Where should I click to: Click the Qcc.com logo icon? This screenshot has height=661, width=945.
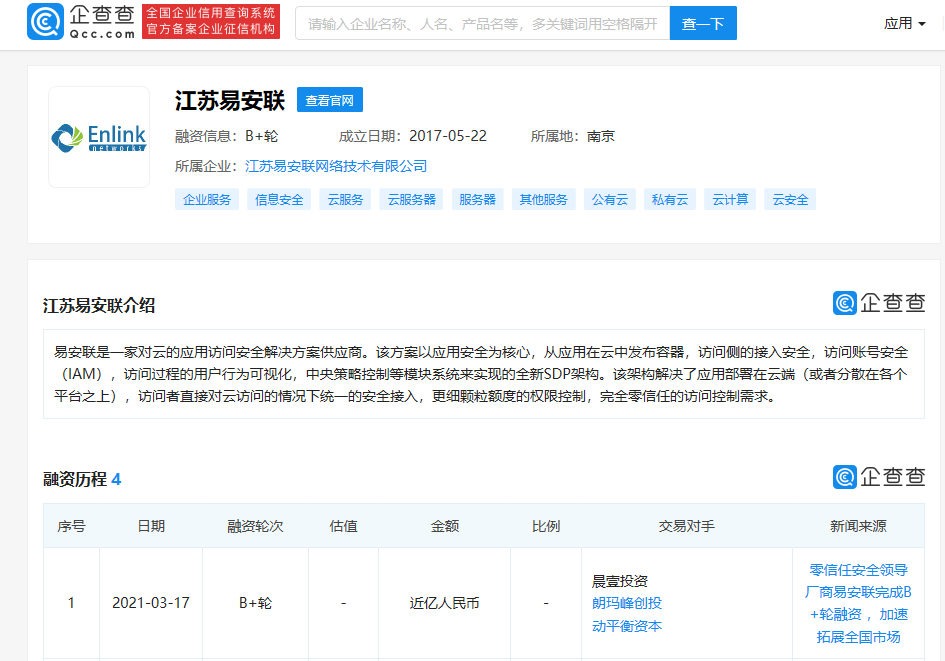tap(45, 22)
